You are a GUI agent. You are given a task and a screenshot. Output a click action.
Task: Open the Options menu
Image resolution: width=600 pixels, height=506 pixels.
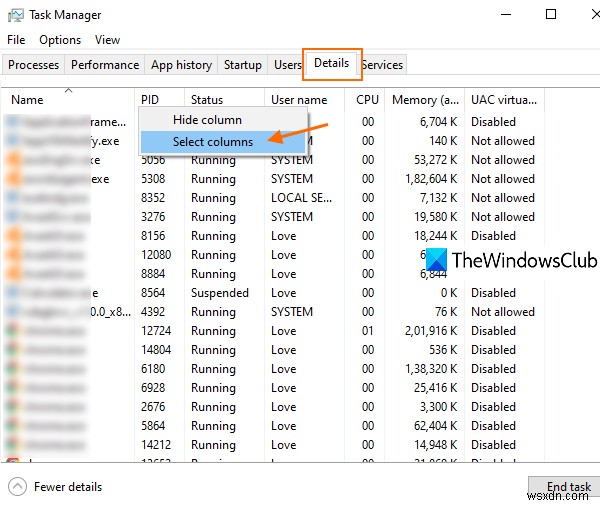[x=60, y=40]
